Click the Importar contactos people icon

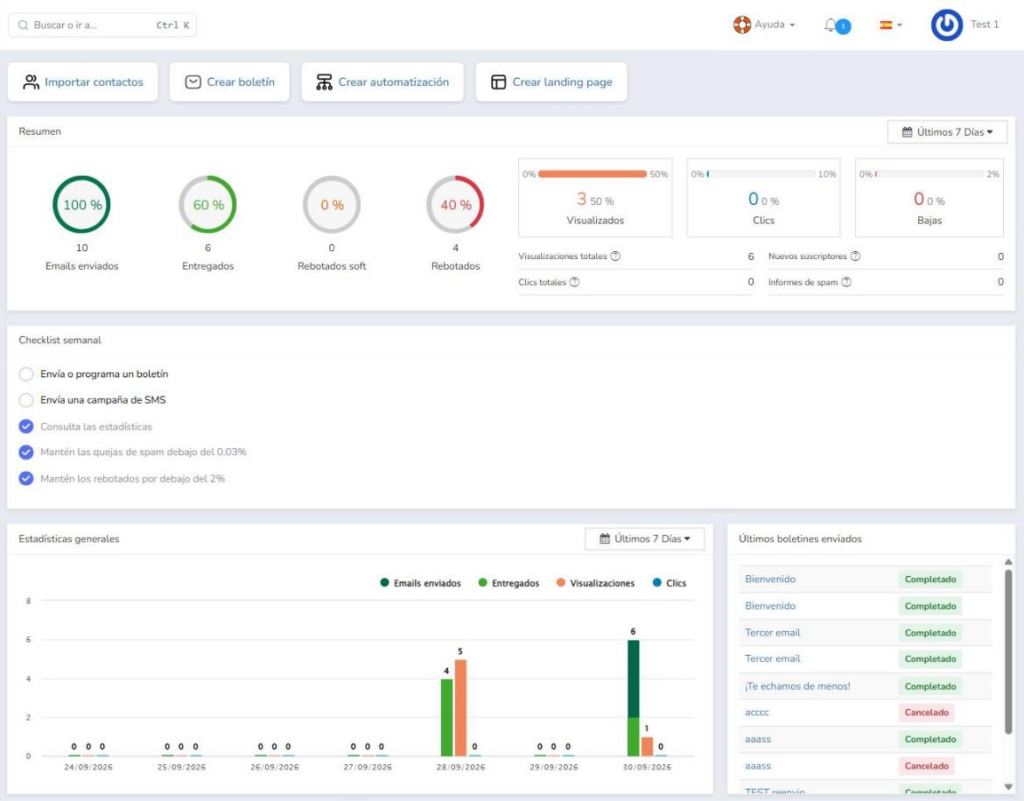click(31, 82)
